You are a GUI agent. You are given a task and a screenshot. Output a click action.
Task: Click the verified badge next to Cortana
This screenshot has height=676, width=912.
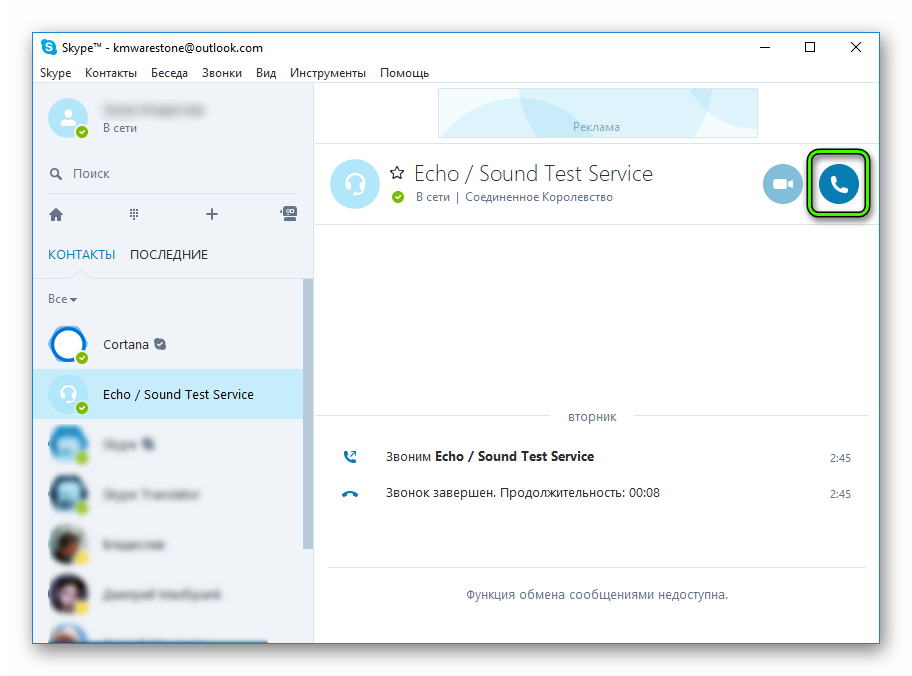tap(160, 344)
